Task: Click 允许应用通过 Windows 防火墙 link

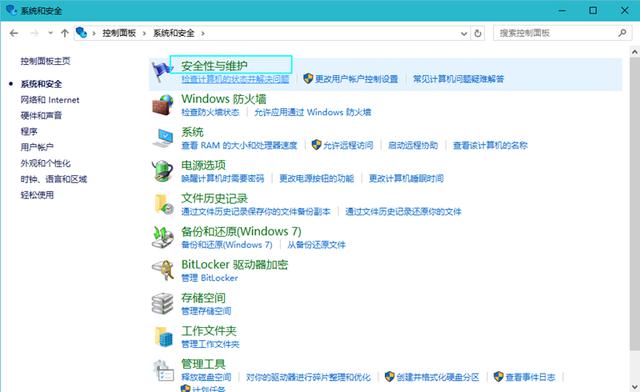Action: tap(313, 112)
